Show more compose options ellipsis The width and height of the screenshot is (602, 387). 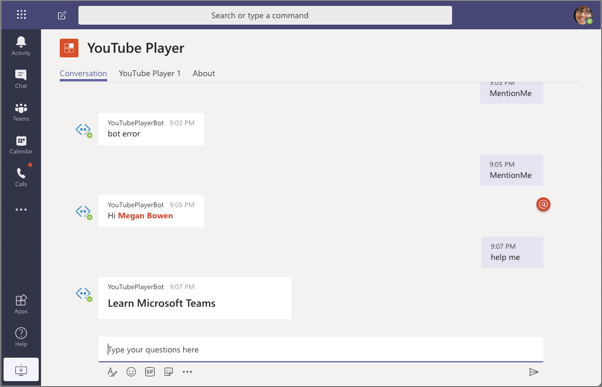tap(187, 372)
